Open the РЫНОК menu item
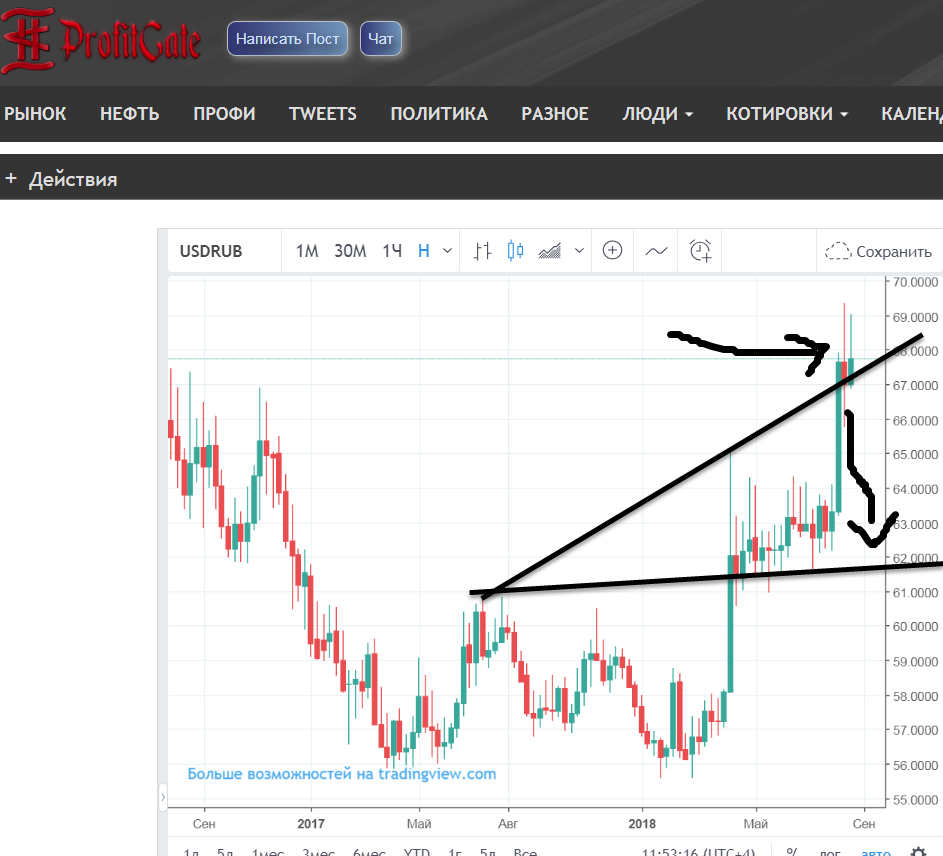Image resolution: width=943 pixels, height=856 pixels. click(x=35, y=114)
